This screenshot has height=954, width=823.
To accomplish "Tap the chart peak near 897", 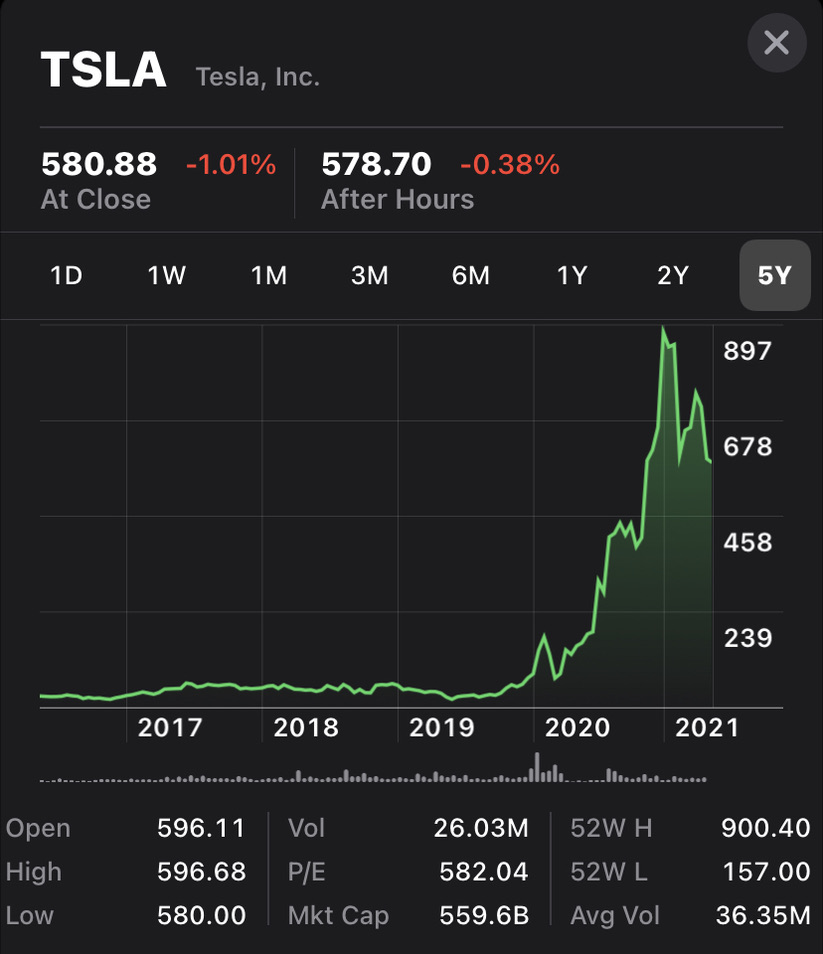I will pyautogui.click(x=663, y=330).
